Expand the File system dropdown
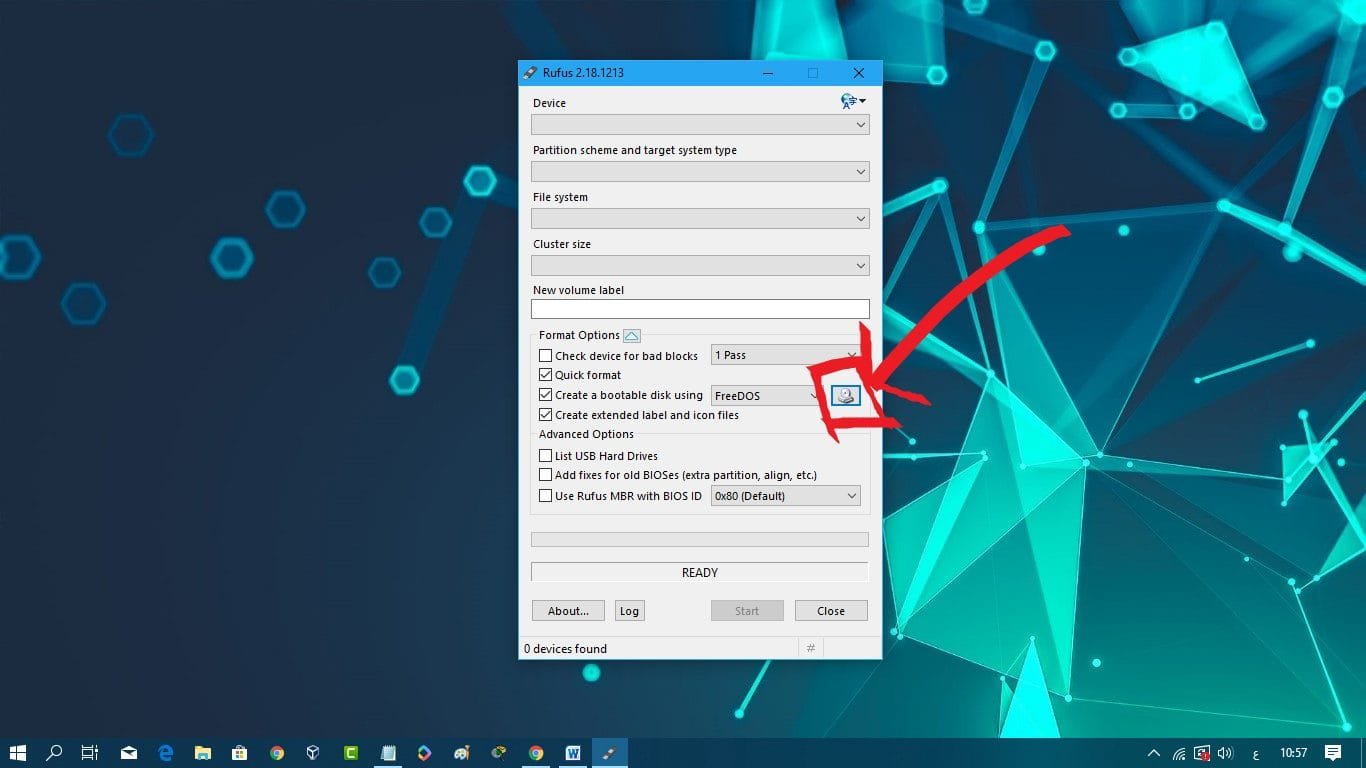 pos(700,219)
